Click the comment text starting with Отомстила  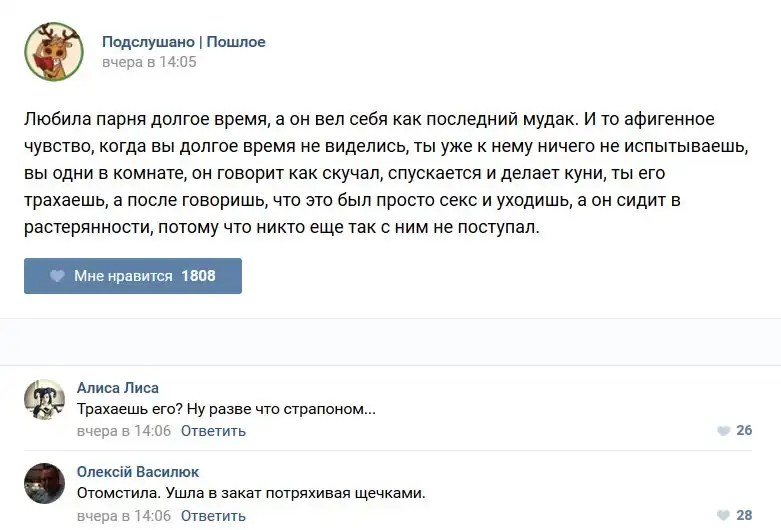251,493
